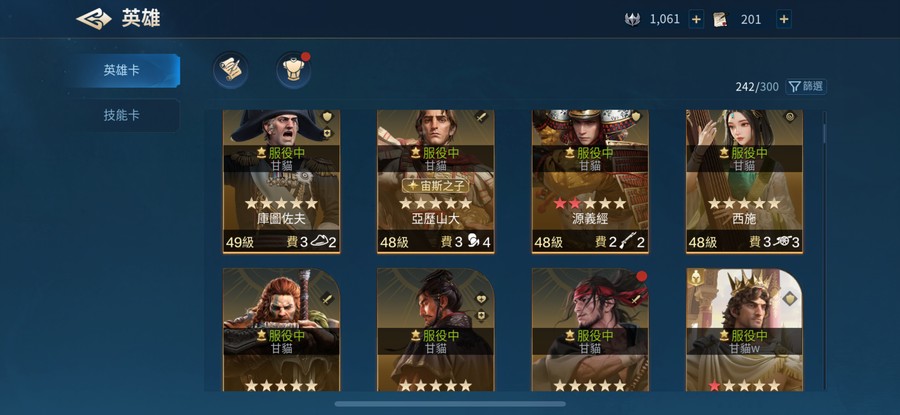Switch to the 技能卡 tab

pyautogui.click(x=122, y=115)
